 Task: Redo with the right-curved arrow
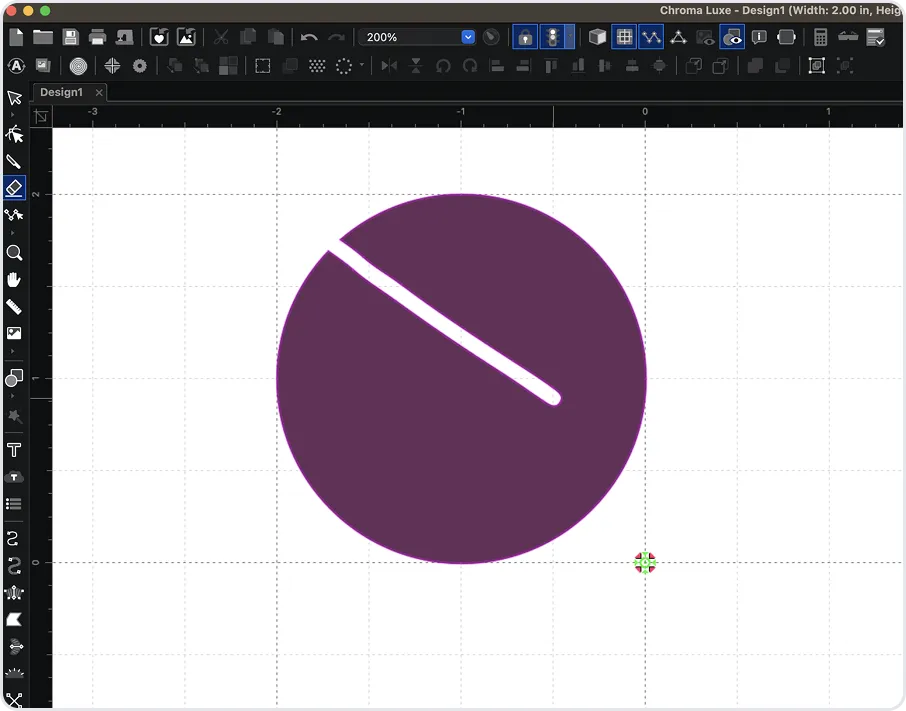pyautogui.click(x=336, y=38)
